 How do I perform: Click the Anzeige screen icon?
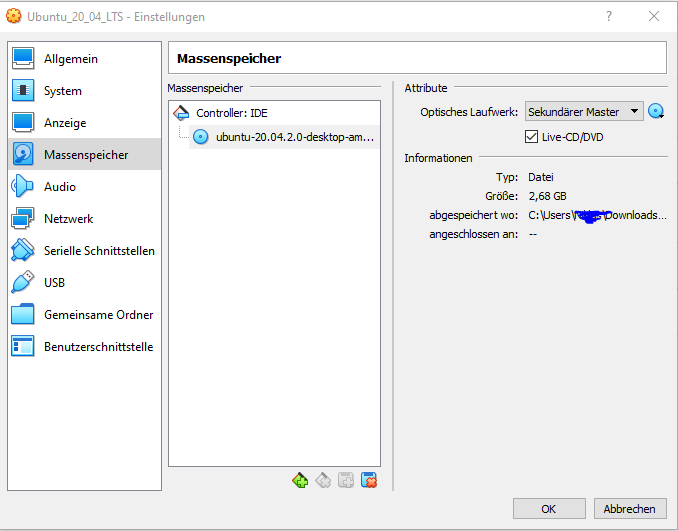[x=23, y=122]
